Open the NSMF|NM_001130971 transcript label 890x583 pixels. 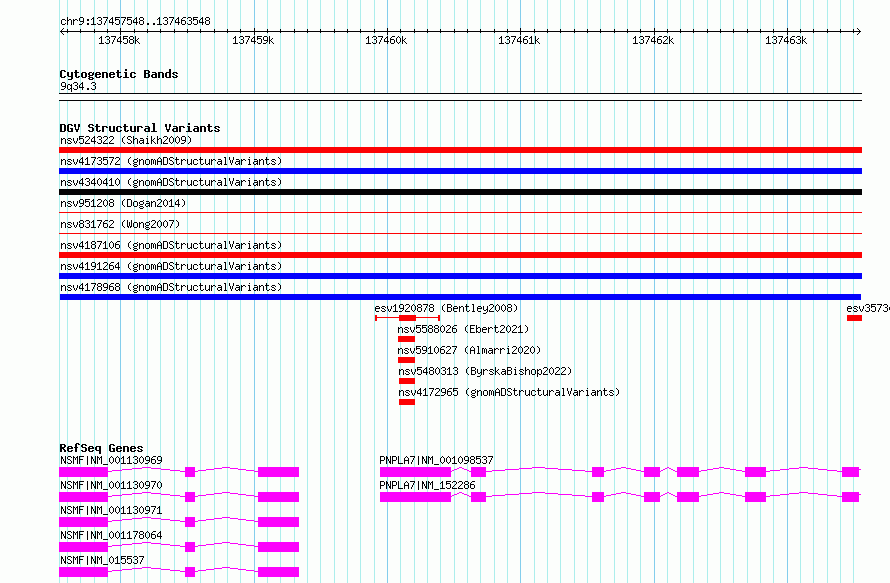point(111,510)
